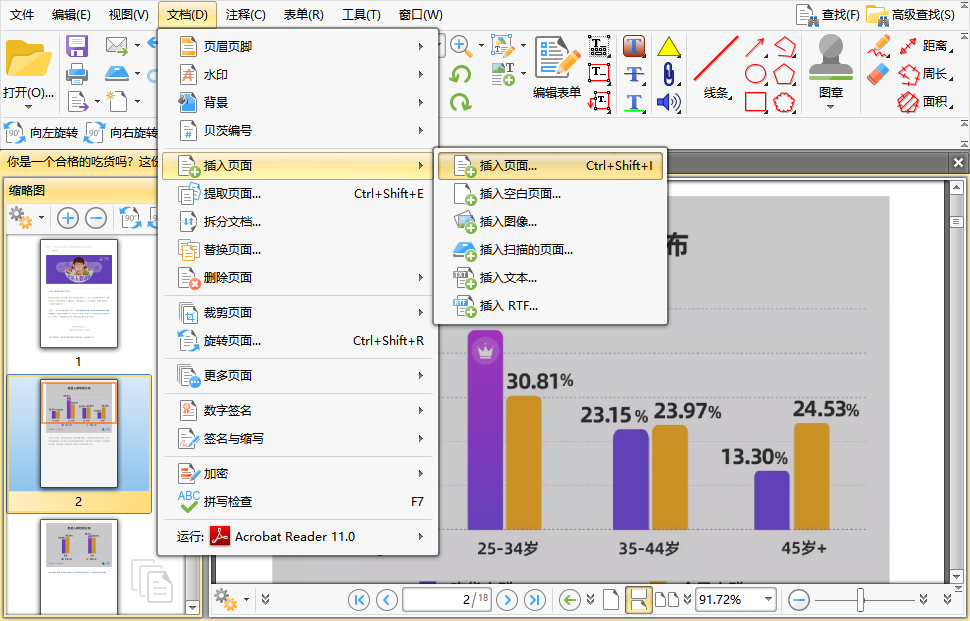Go to the last page
The width and height of the screenshot is (970, 621).
point(535,599)
